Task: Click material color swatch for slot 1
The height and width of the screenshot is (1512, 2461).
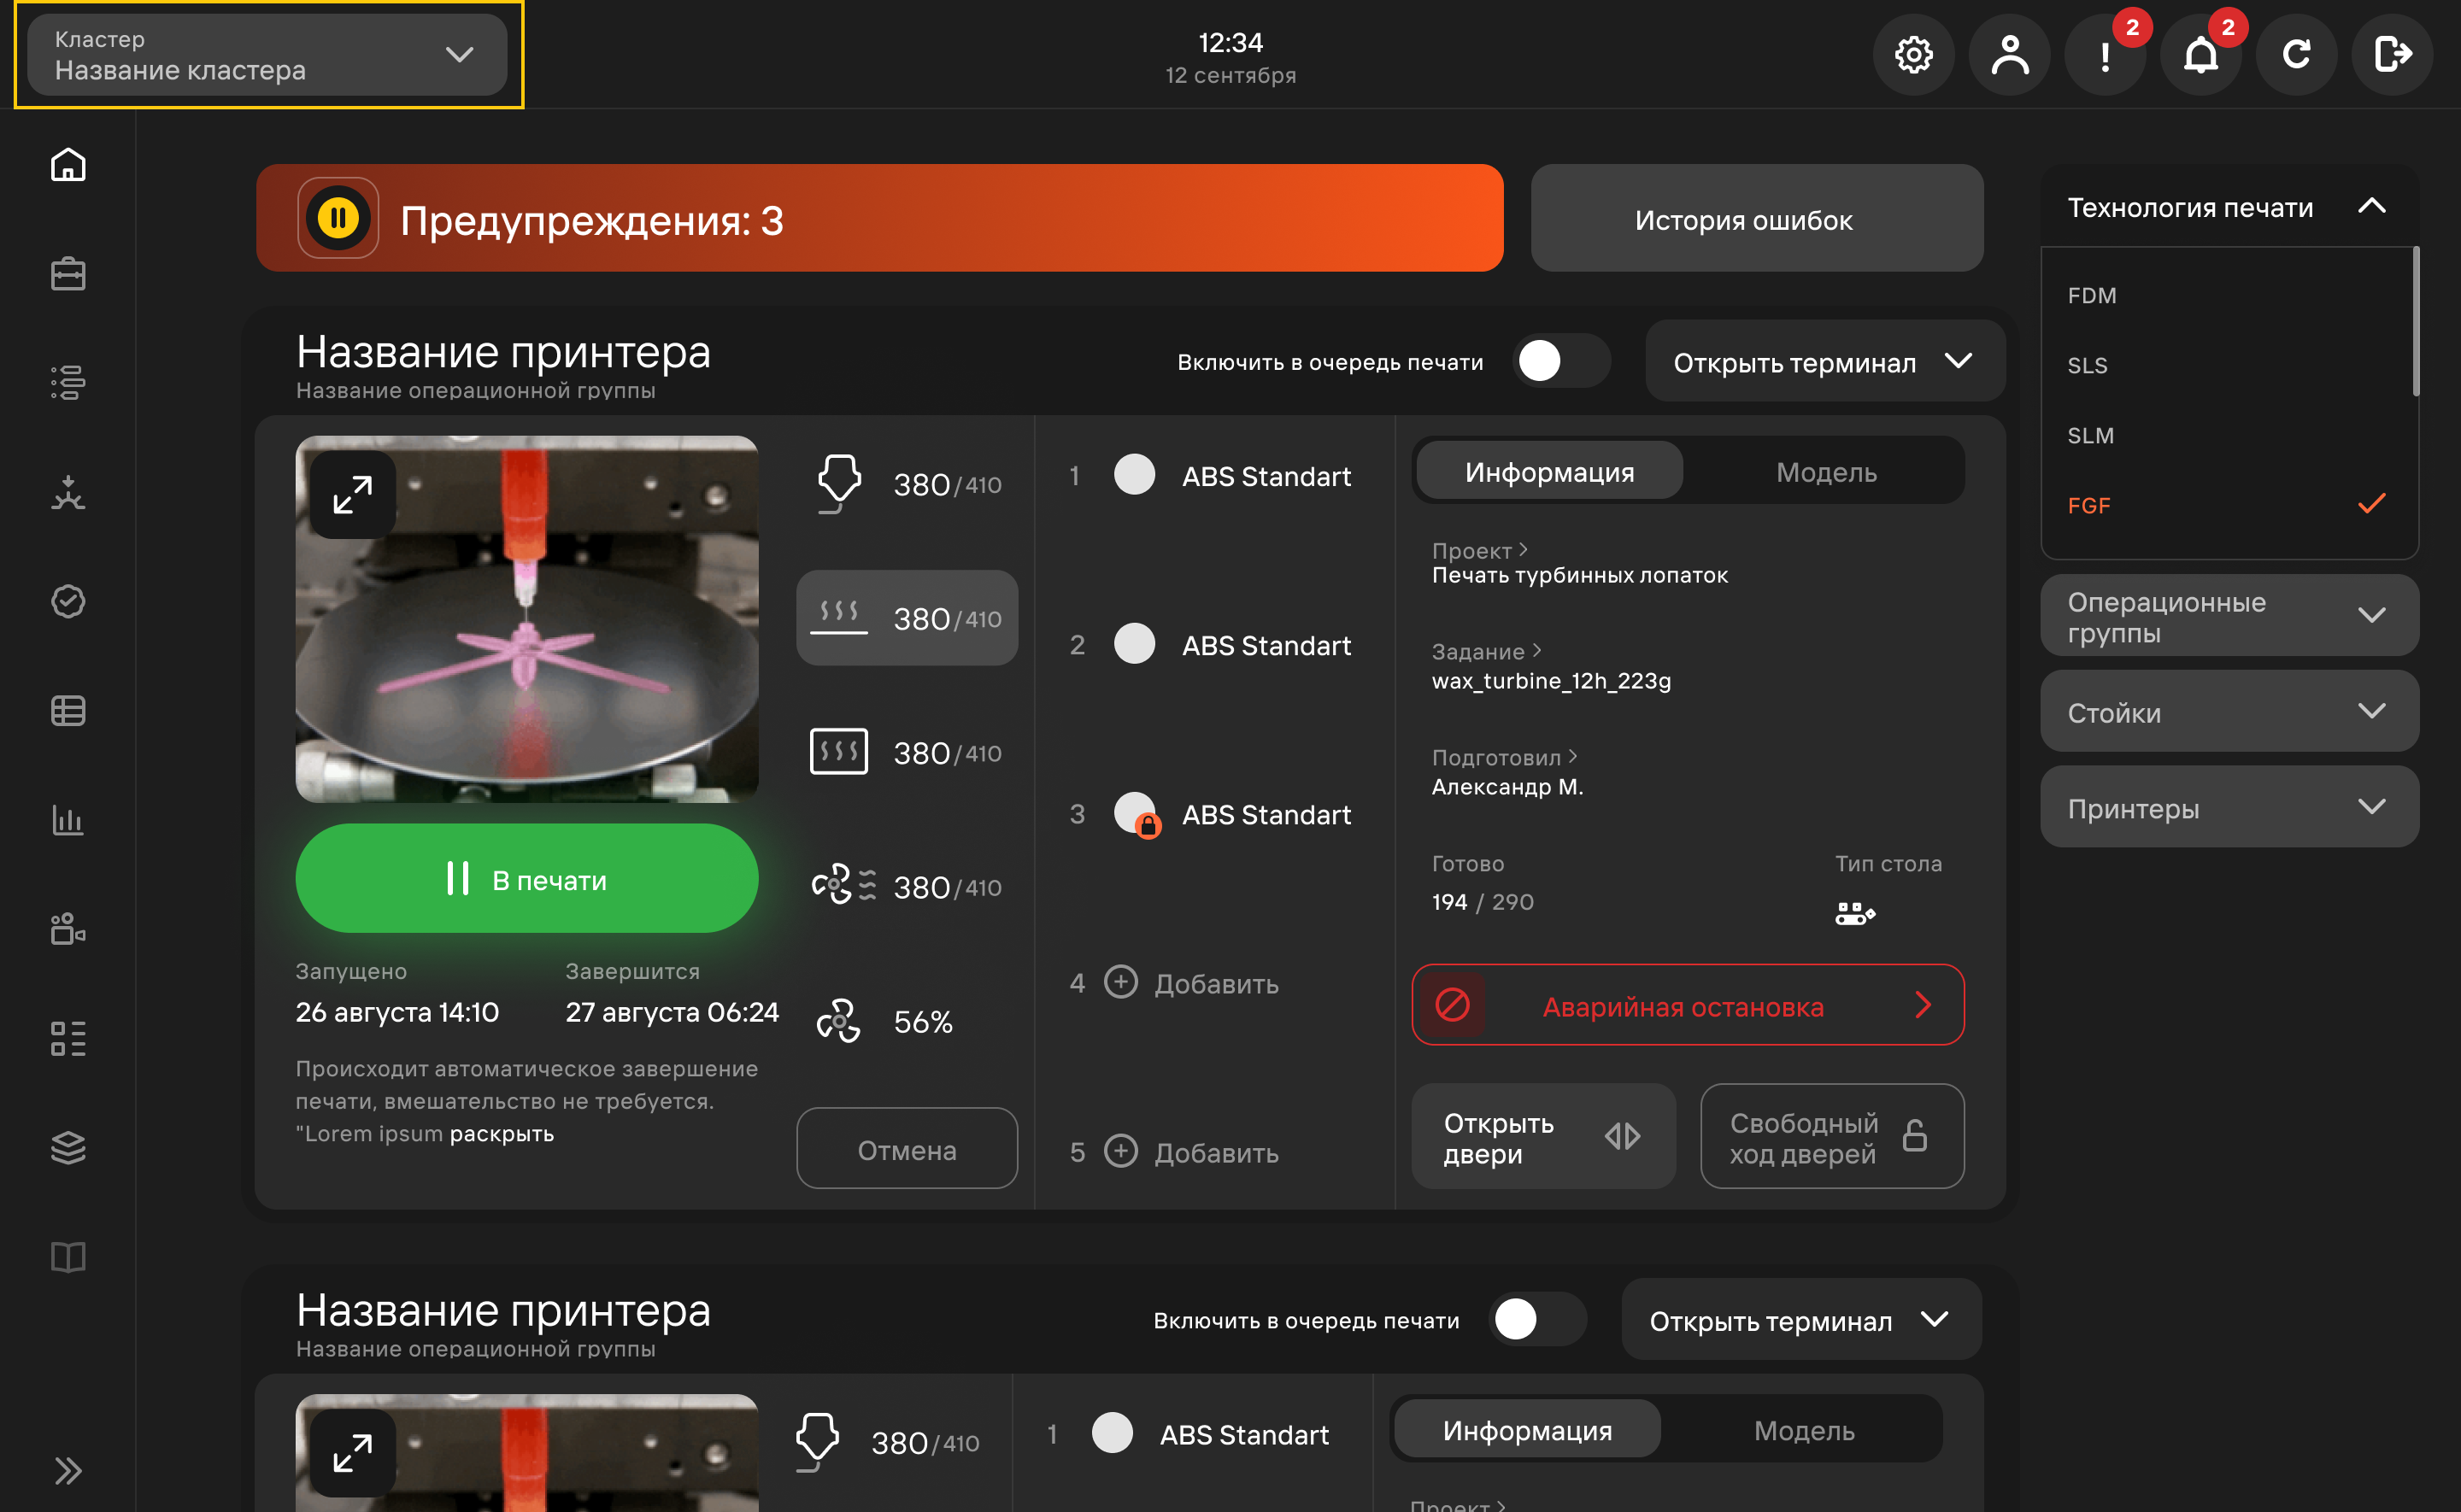Action: [1134, 474]
